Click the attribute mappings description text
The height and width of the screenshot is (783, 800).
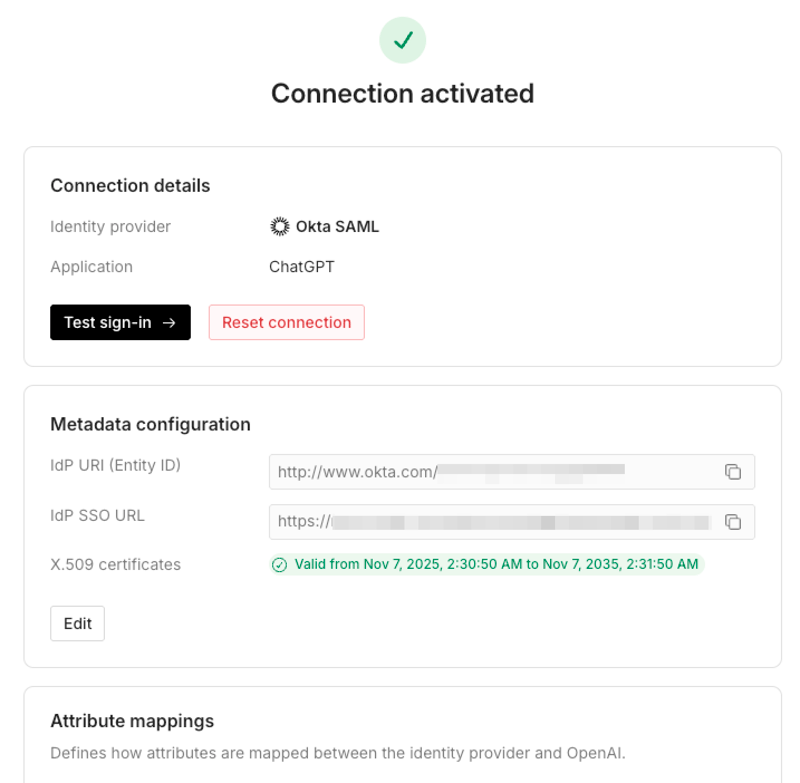tap(337, 753)
